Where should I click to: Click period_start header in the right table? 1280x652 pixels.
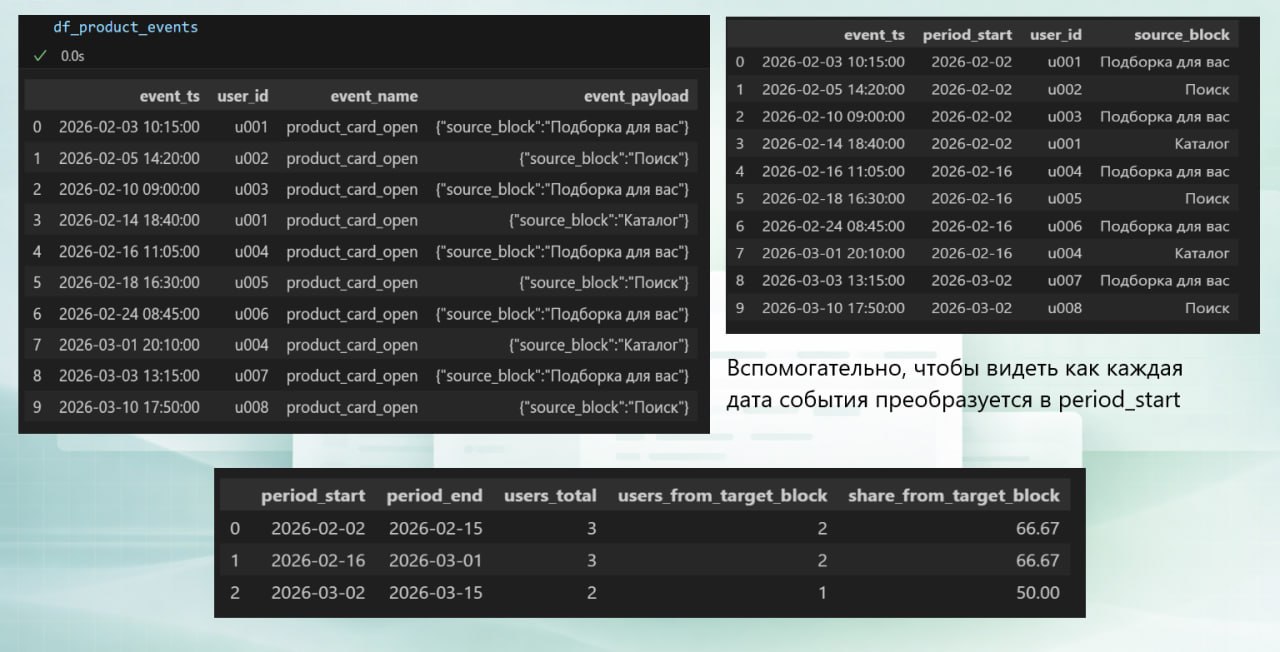coord(967,34)
